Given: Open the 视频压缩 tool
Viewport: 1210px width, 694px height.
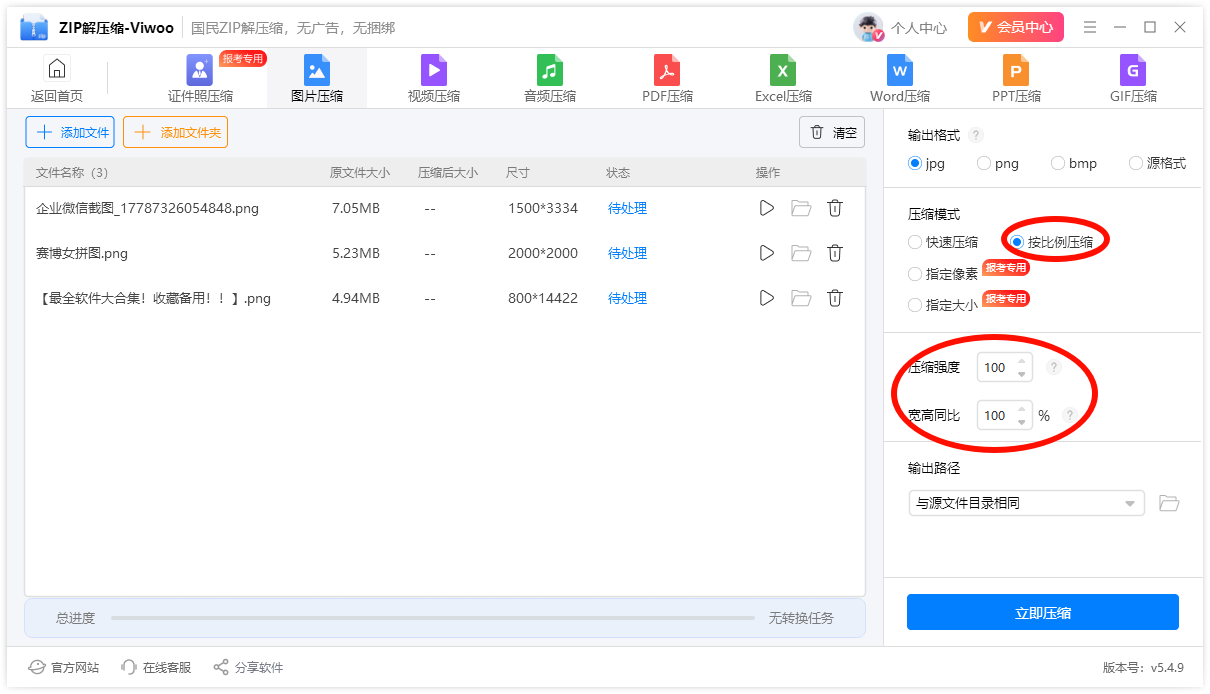Looking at the screenshot, I should tap(434, 79).
